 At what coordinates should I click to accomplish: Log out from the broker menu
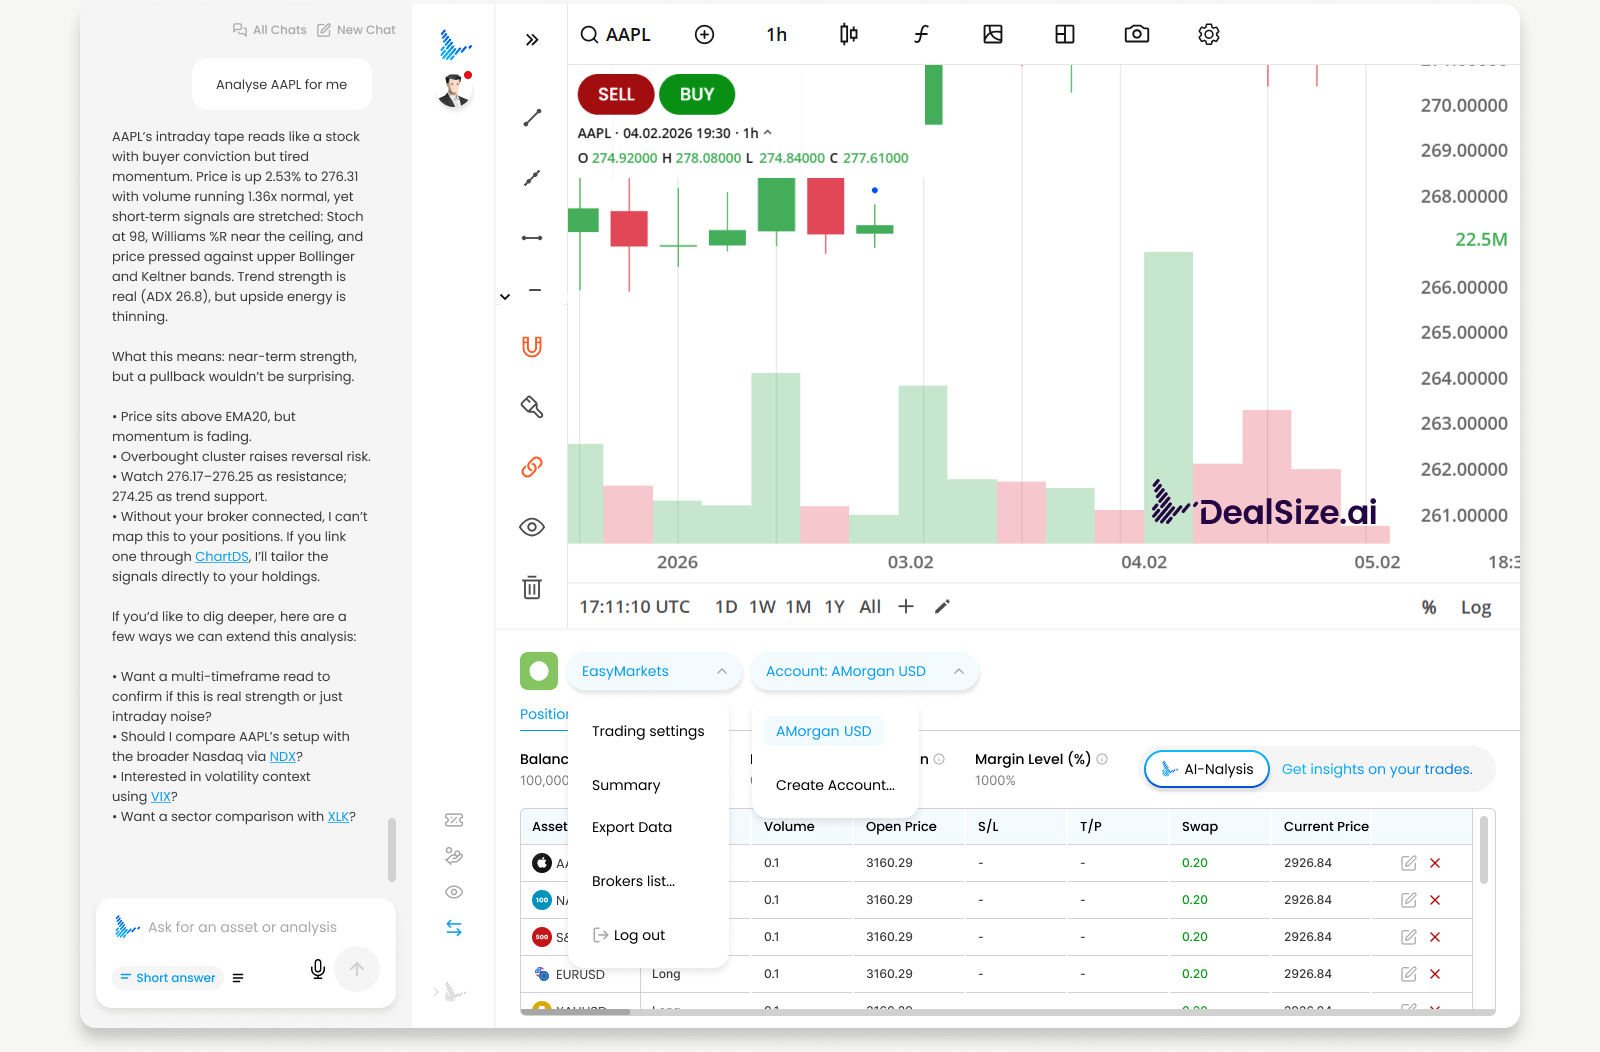point(630,935)
